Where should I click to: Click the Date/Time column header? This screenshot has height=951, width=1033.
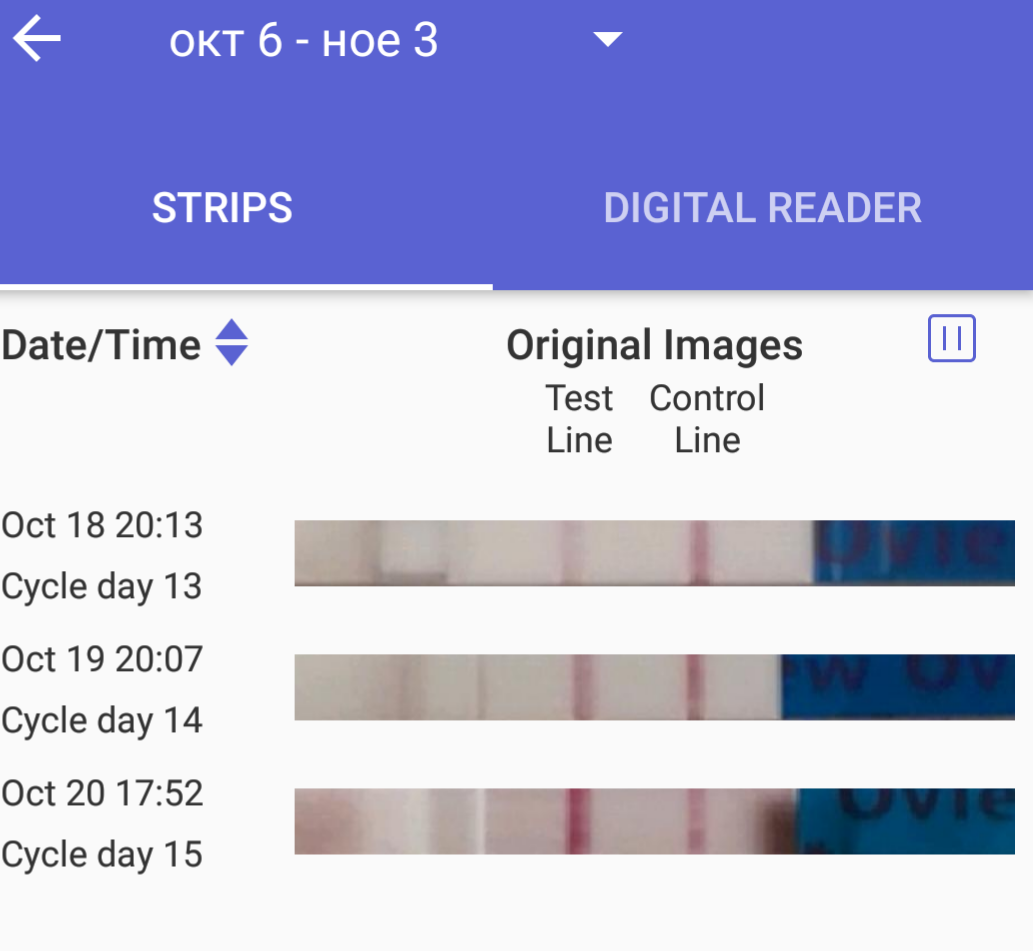click(x=101, y=345)
